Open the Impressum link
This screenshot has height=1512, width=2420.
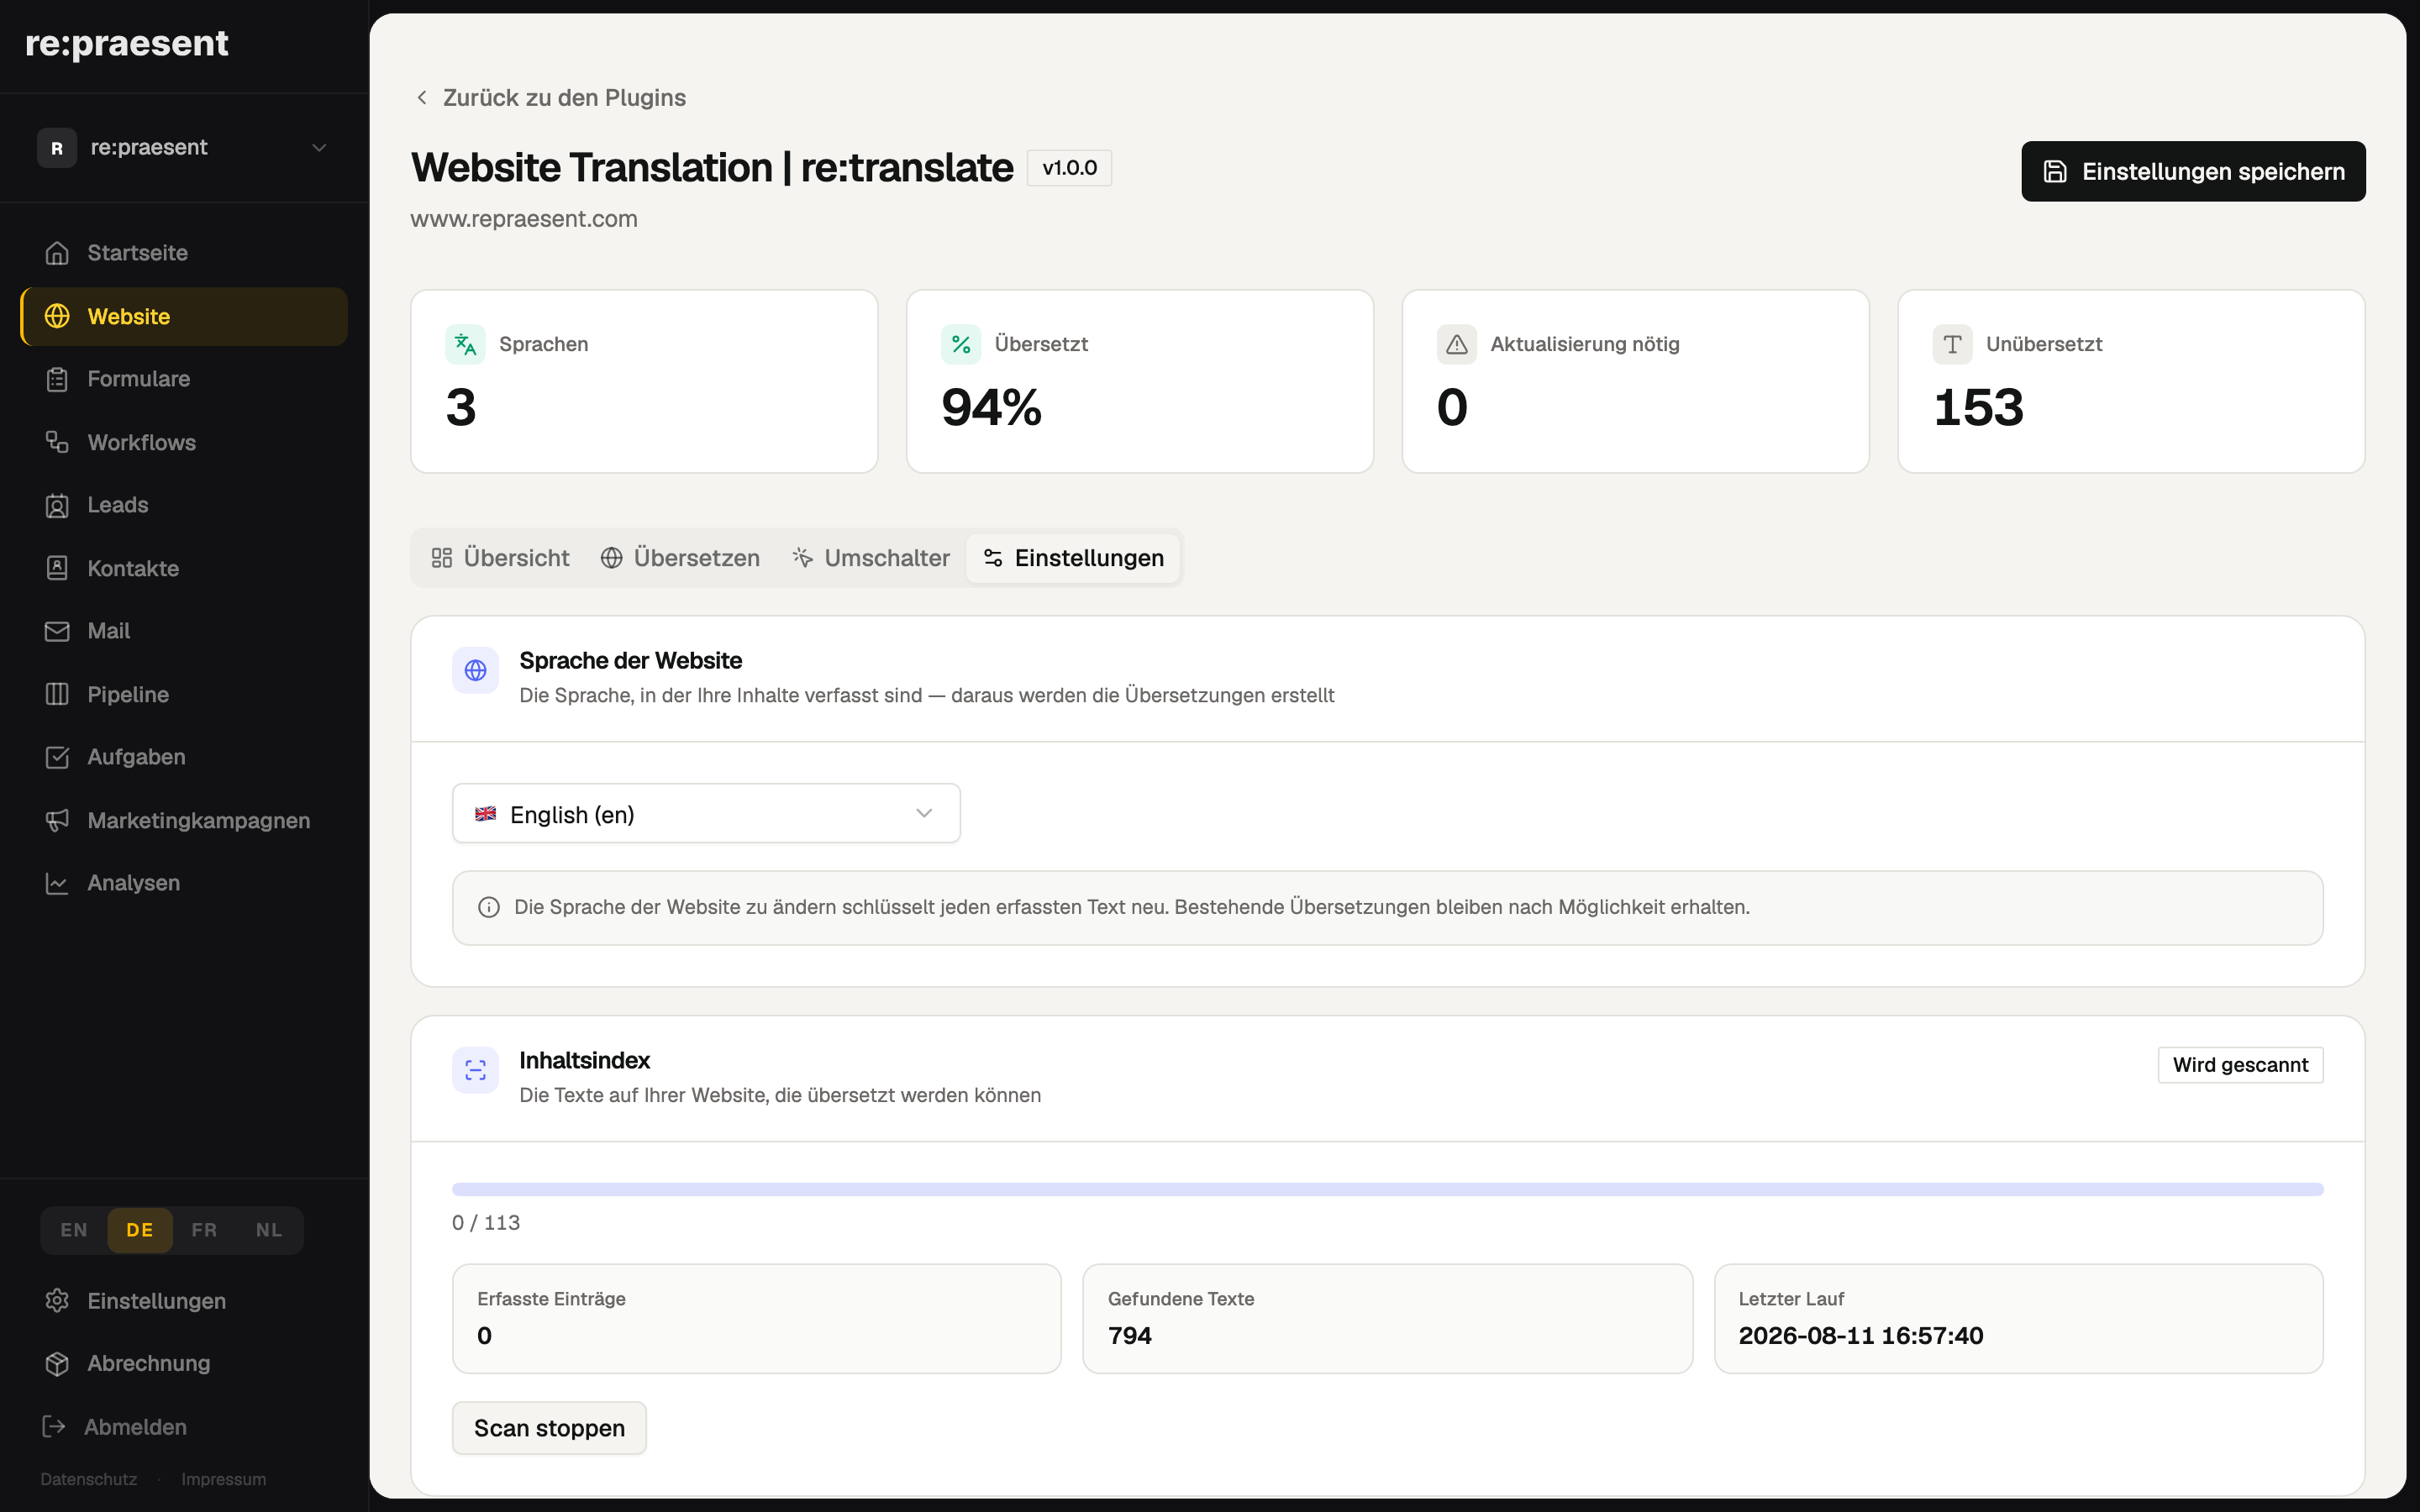(224, 1479)
